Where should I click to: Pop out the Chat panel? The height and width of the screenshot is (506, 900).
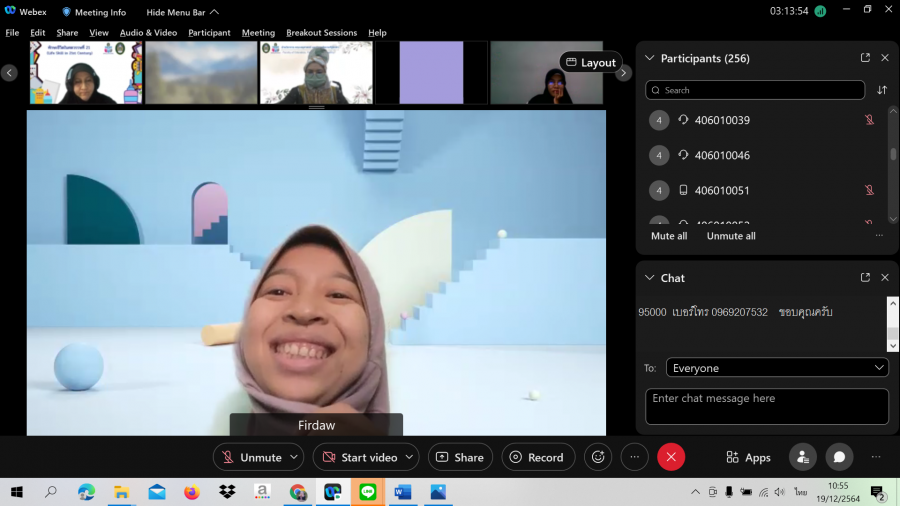865,278
